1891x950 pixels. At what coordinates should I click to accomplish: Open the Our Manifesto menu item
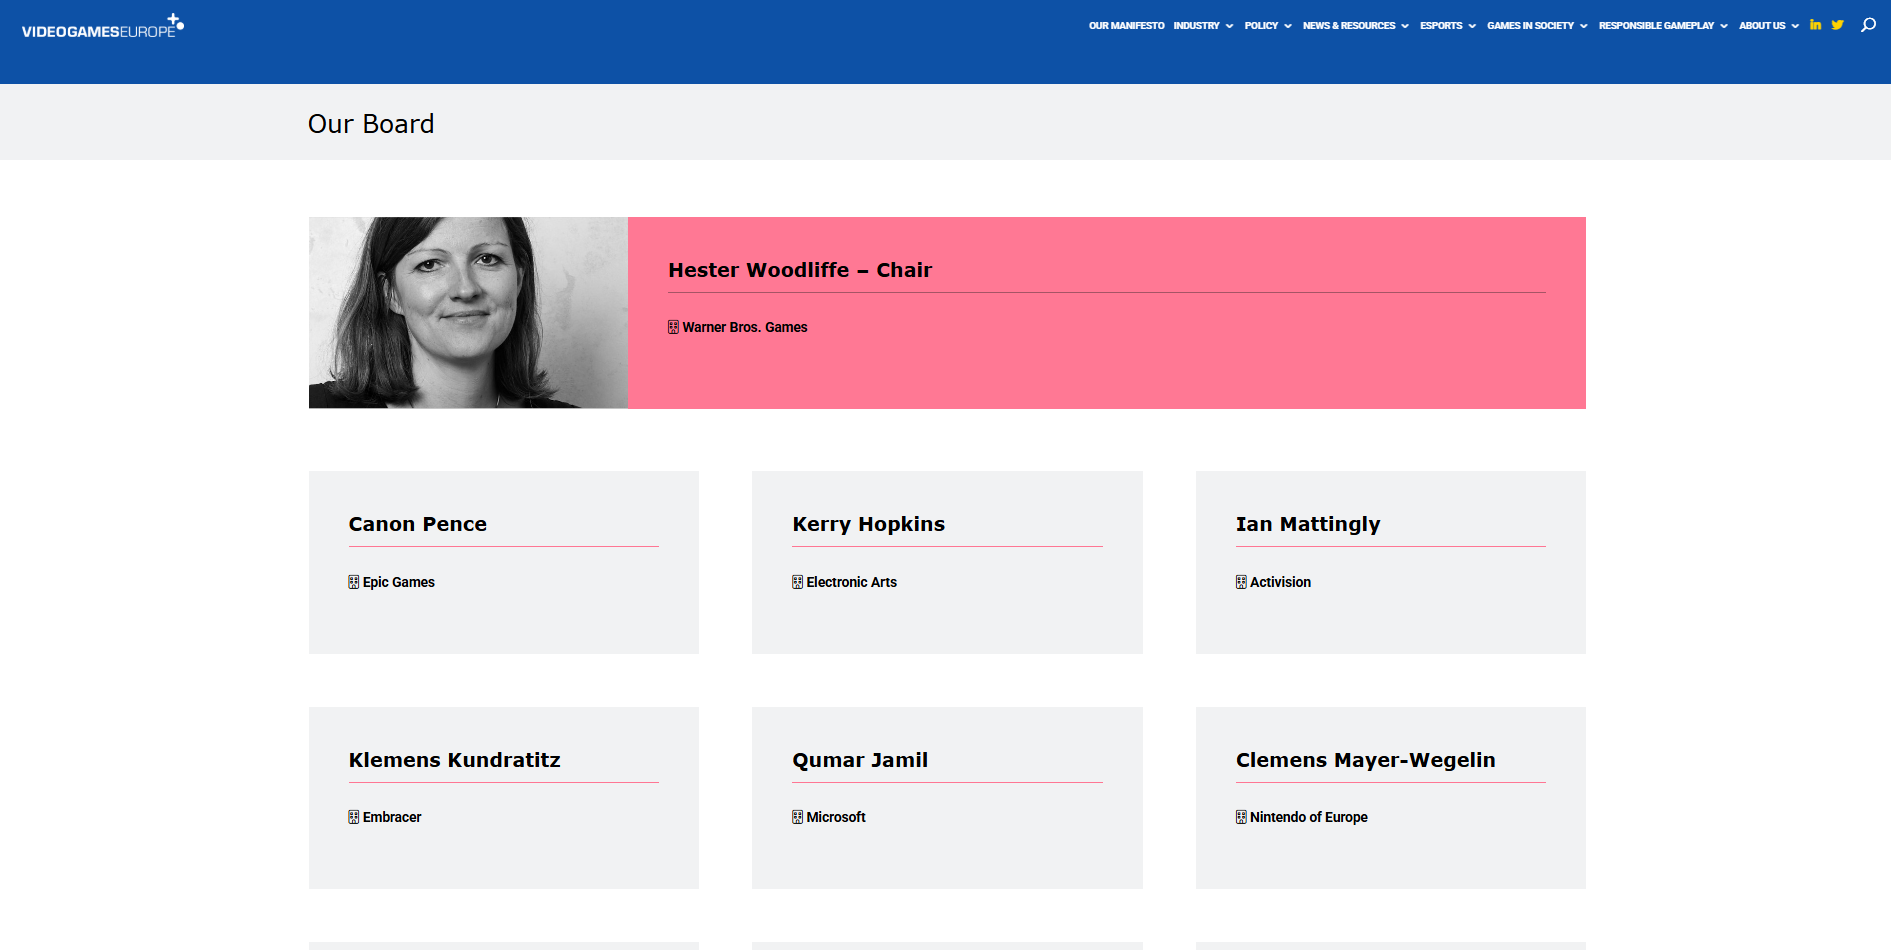(x=1126, y=26)
